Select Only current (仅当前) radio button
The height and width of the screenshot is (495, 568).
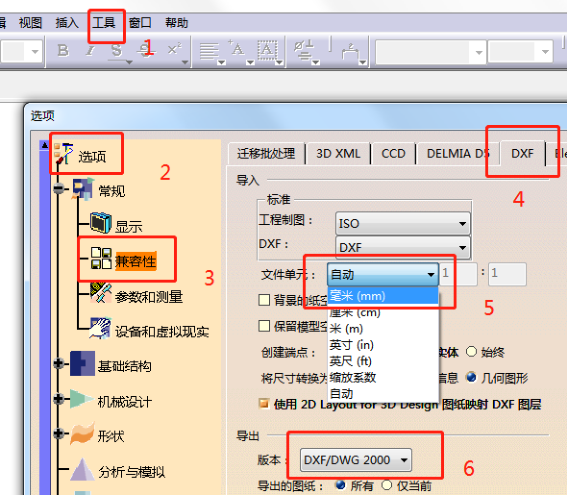pos(387,484)
